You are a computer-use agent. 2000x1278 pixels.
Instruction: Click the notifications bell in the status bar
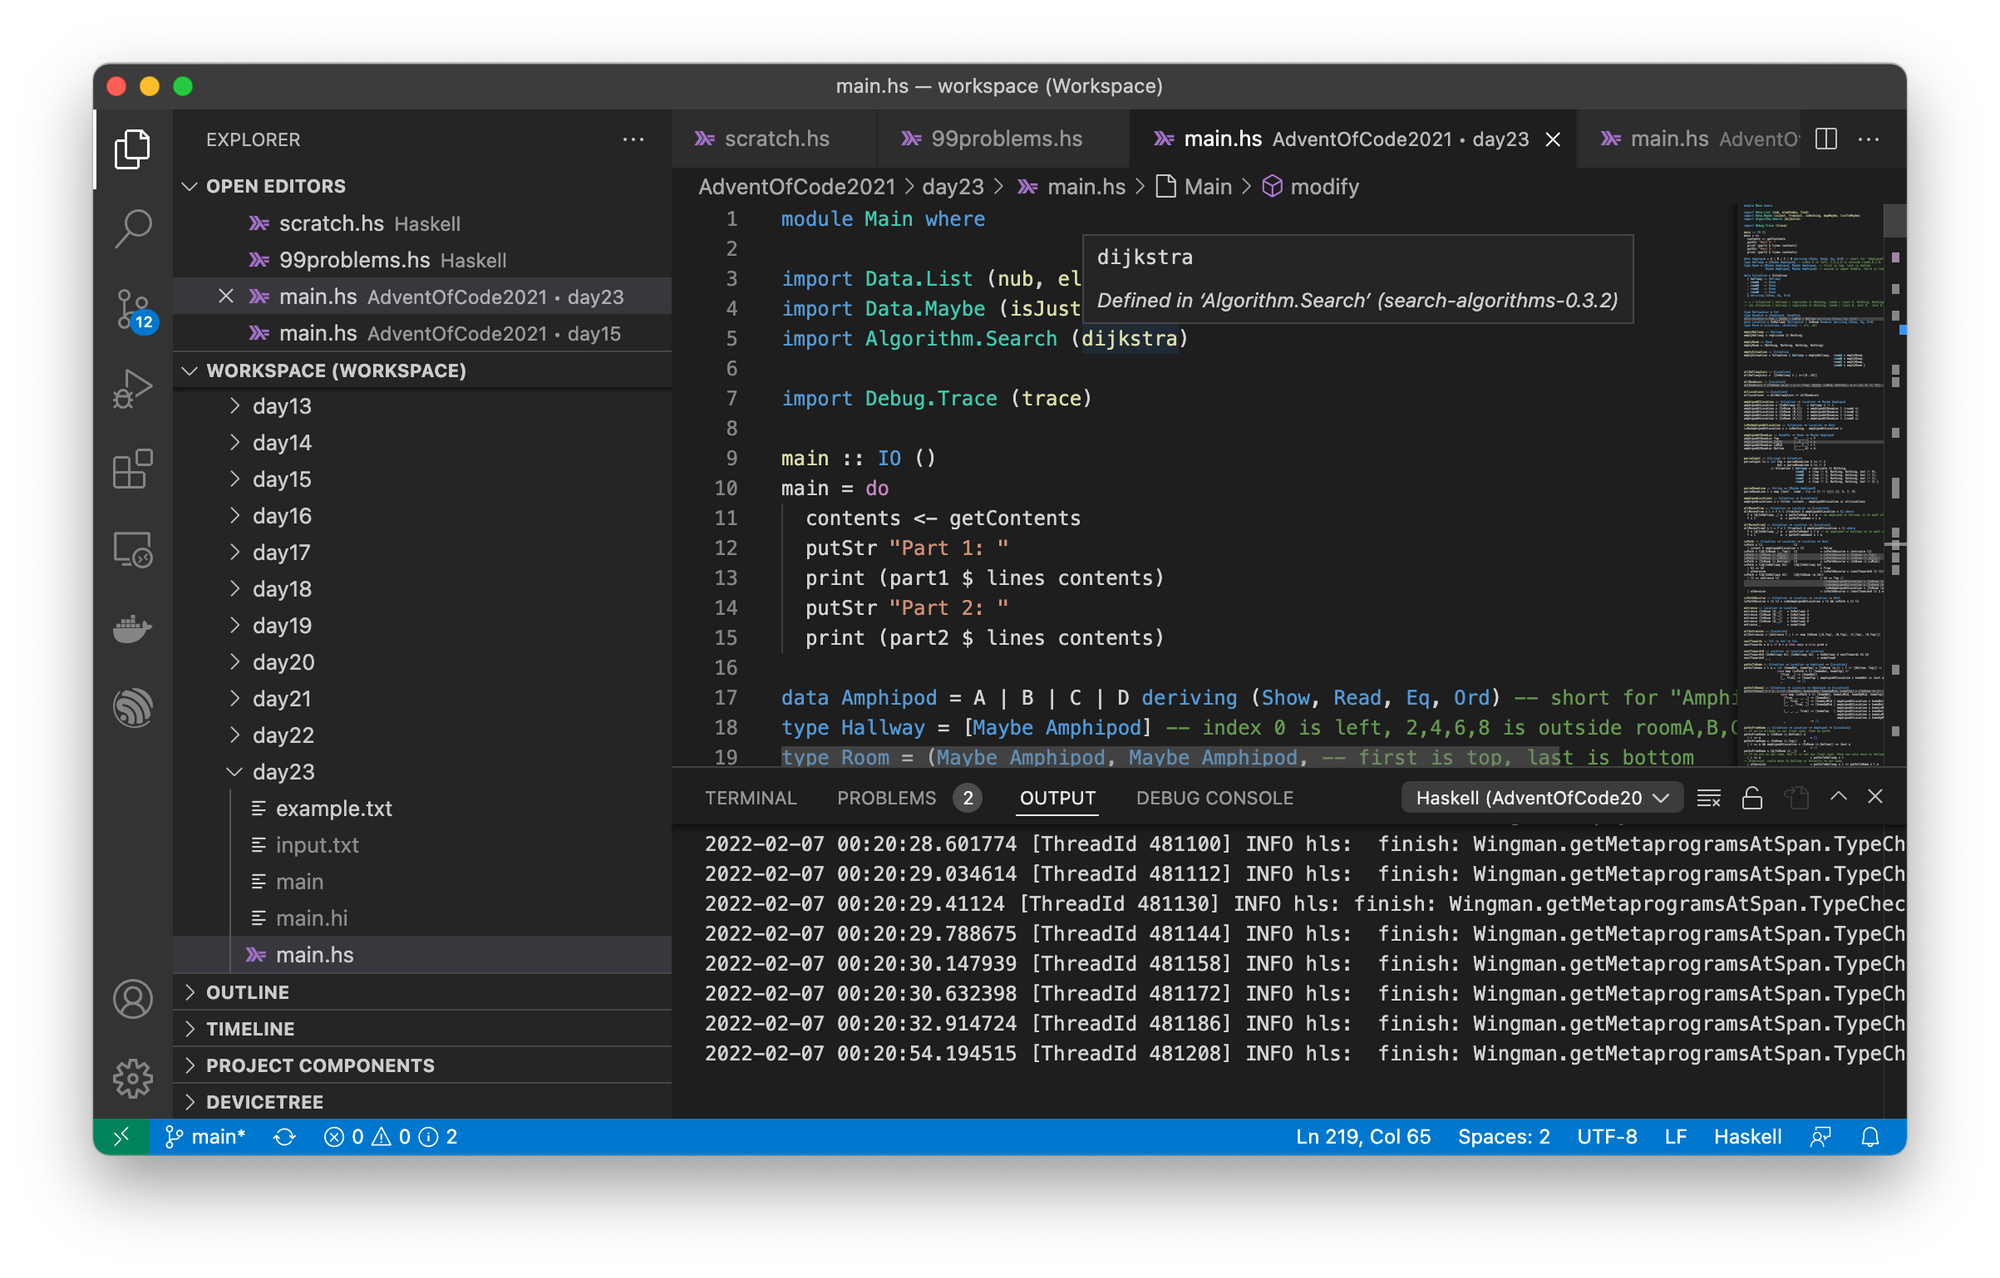pos(1869,1137)
